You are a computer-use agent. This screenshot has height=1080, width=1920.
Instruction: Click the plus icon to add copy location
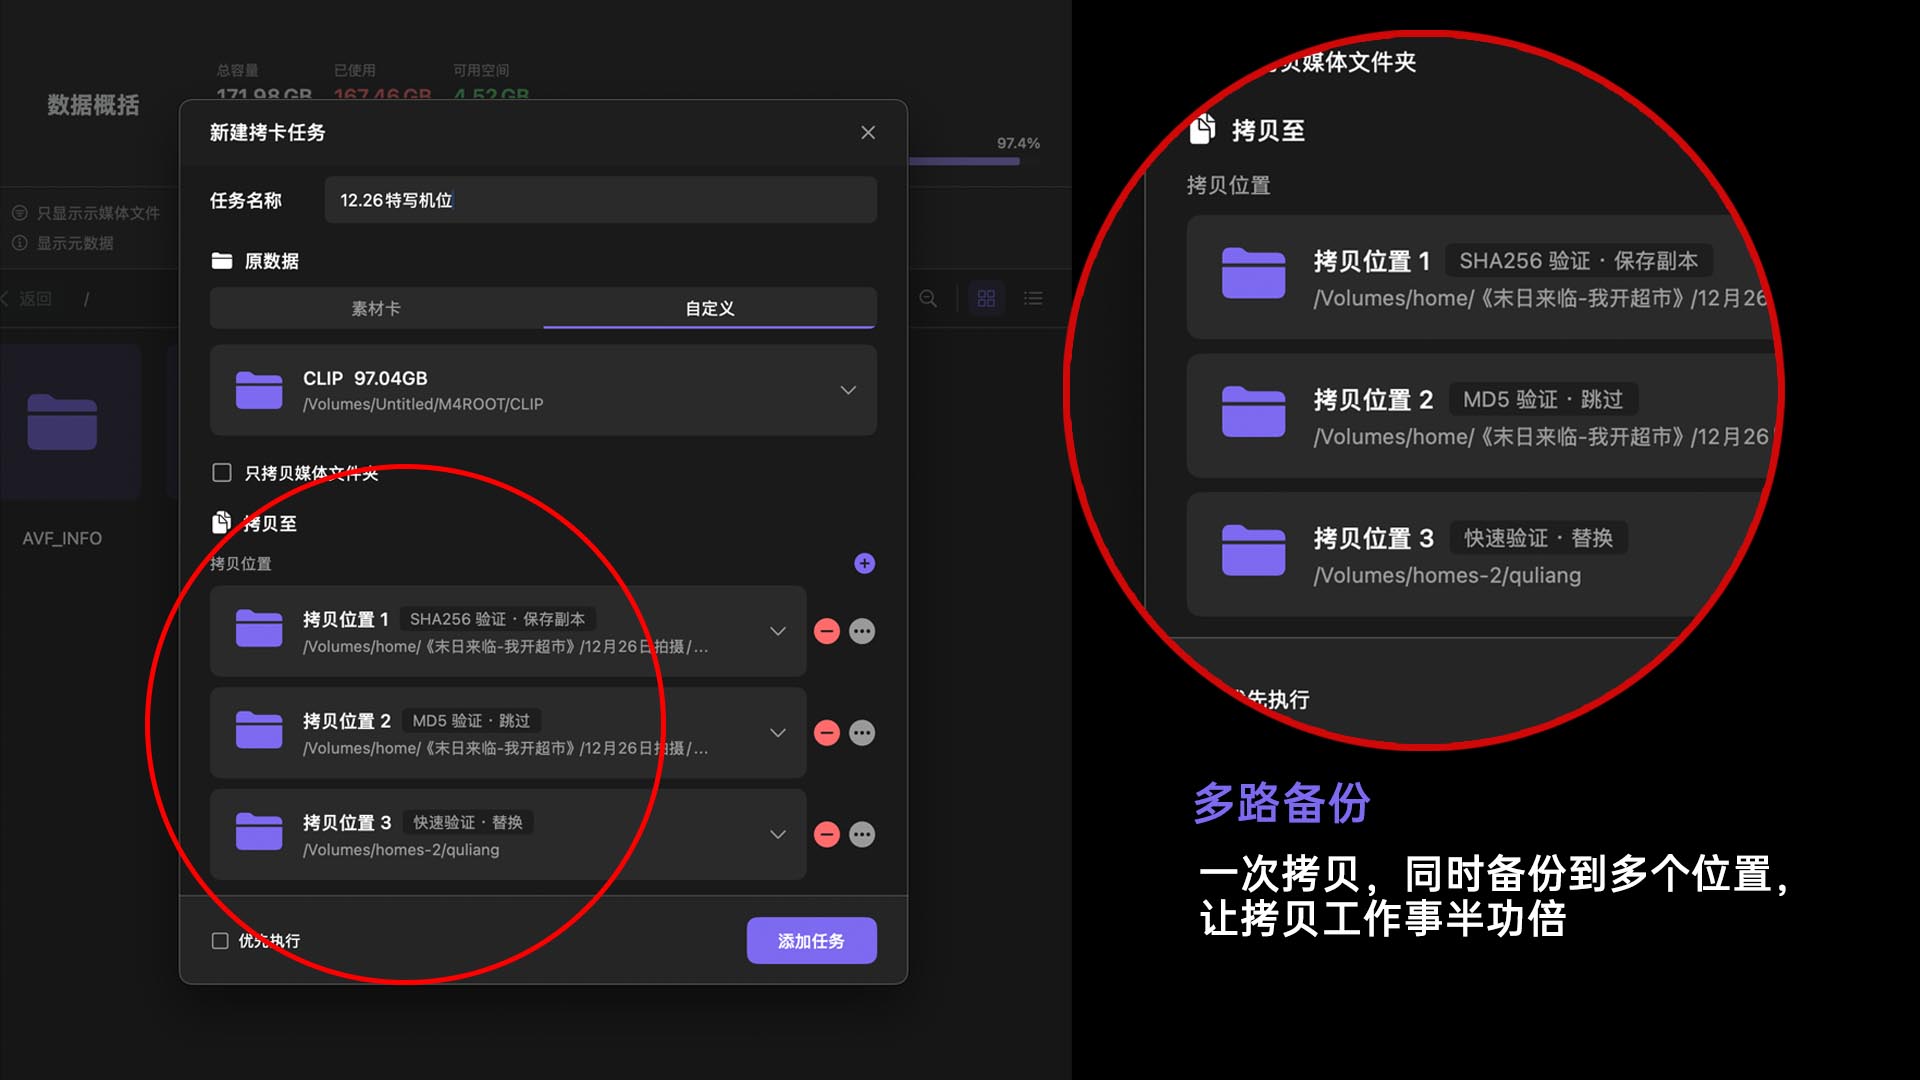[864, 563]
